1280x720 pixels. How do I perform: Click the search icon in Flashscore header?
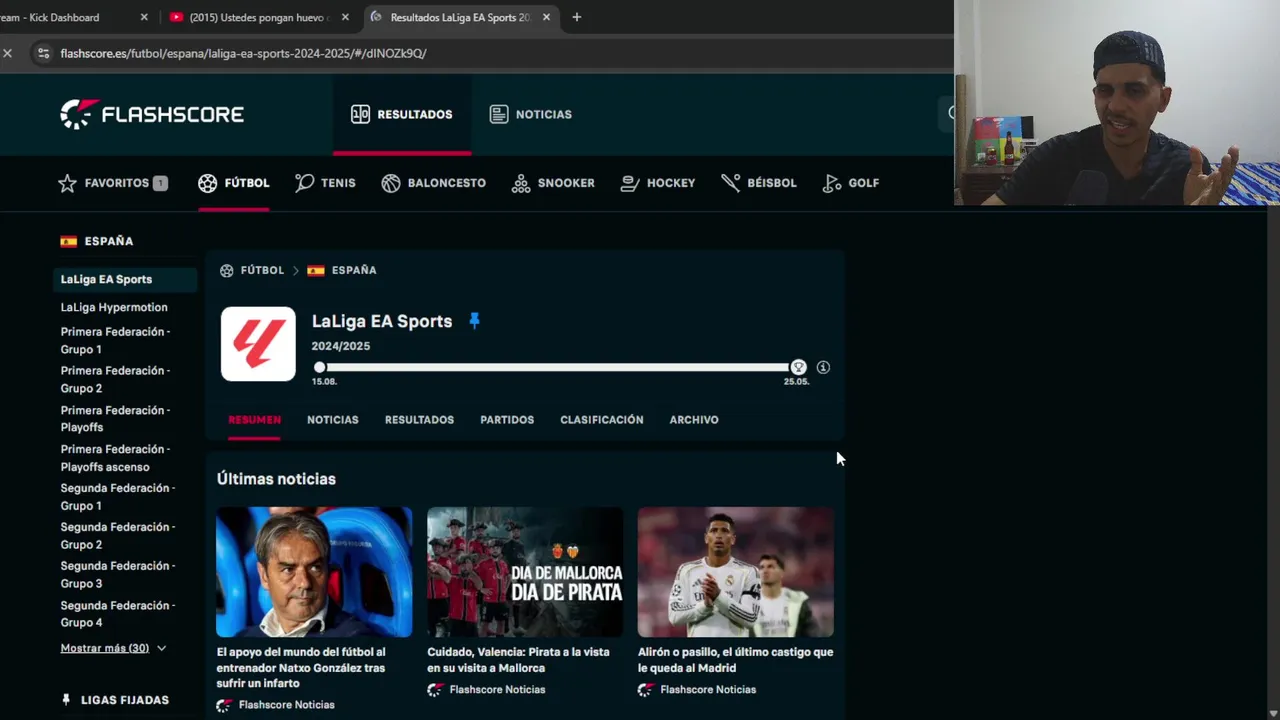(951, 114)
